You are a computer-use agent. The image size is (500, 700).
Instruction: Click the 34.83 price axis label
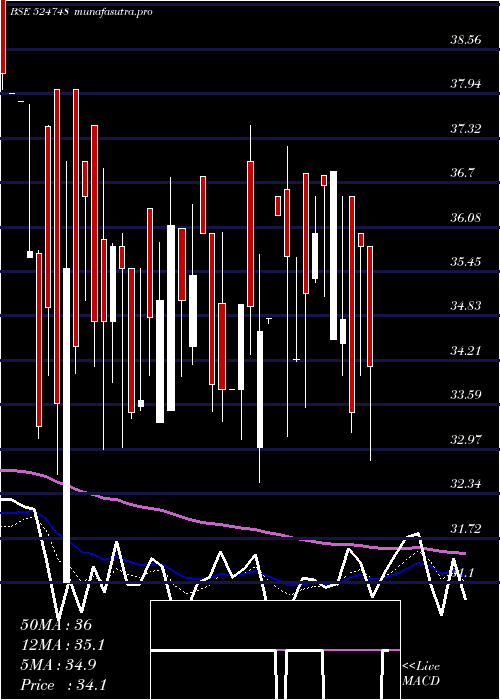tap(466, 306)
